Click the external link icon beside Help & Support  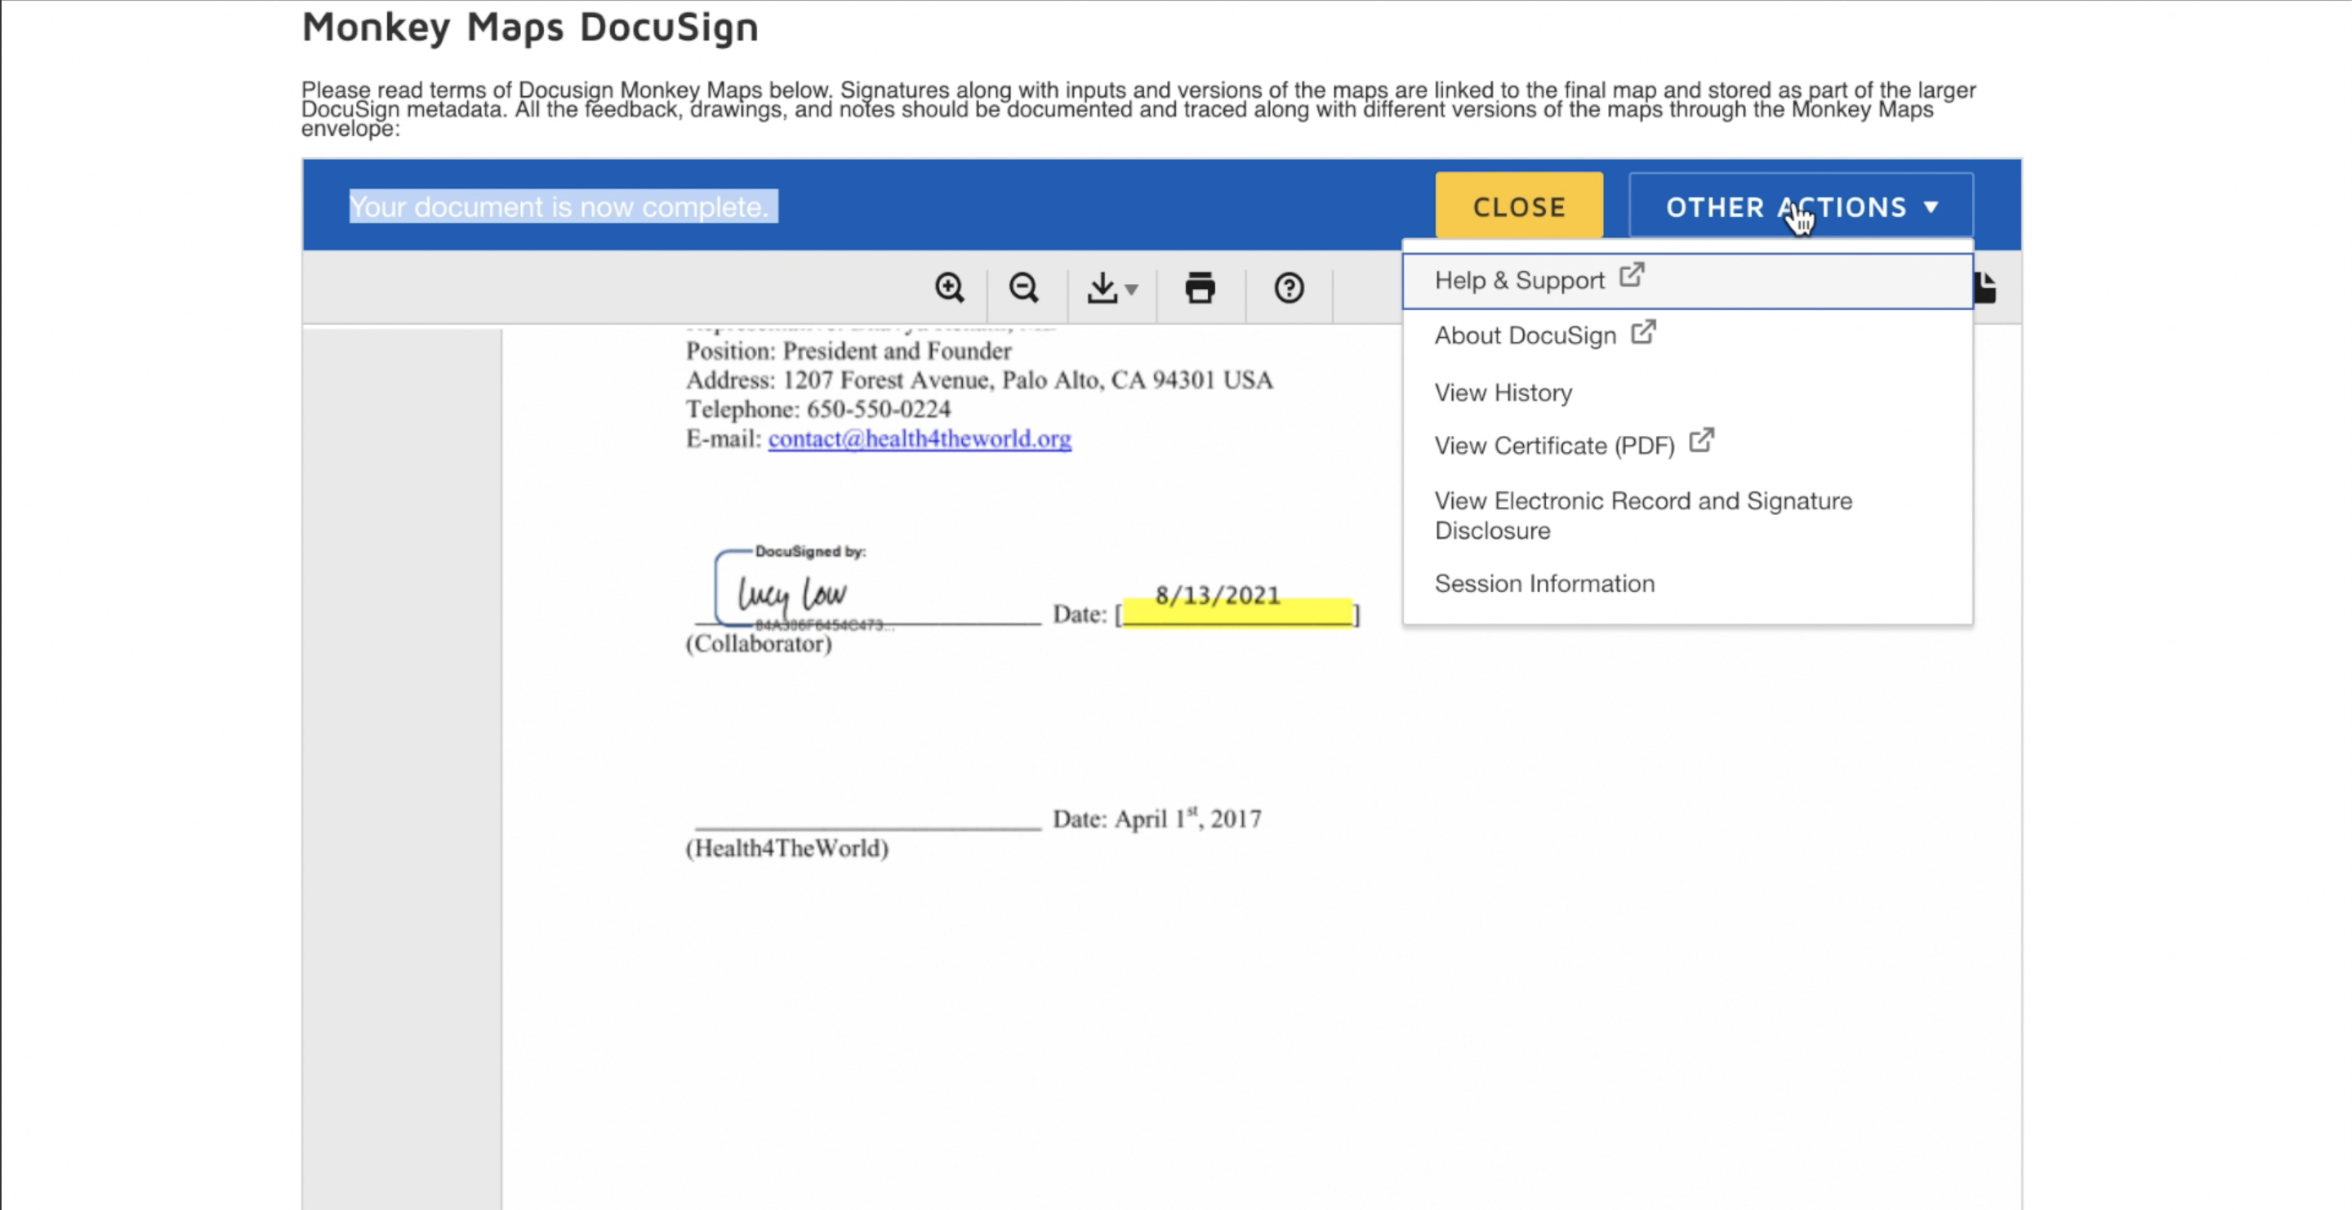point(1631,275)
